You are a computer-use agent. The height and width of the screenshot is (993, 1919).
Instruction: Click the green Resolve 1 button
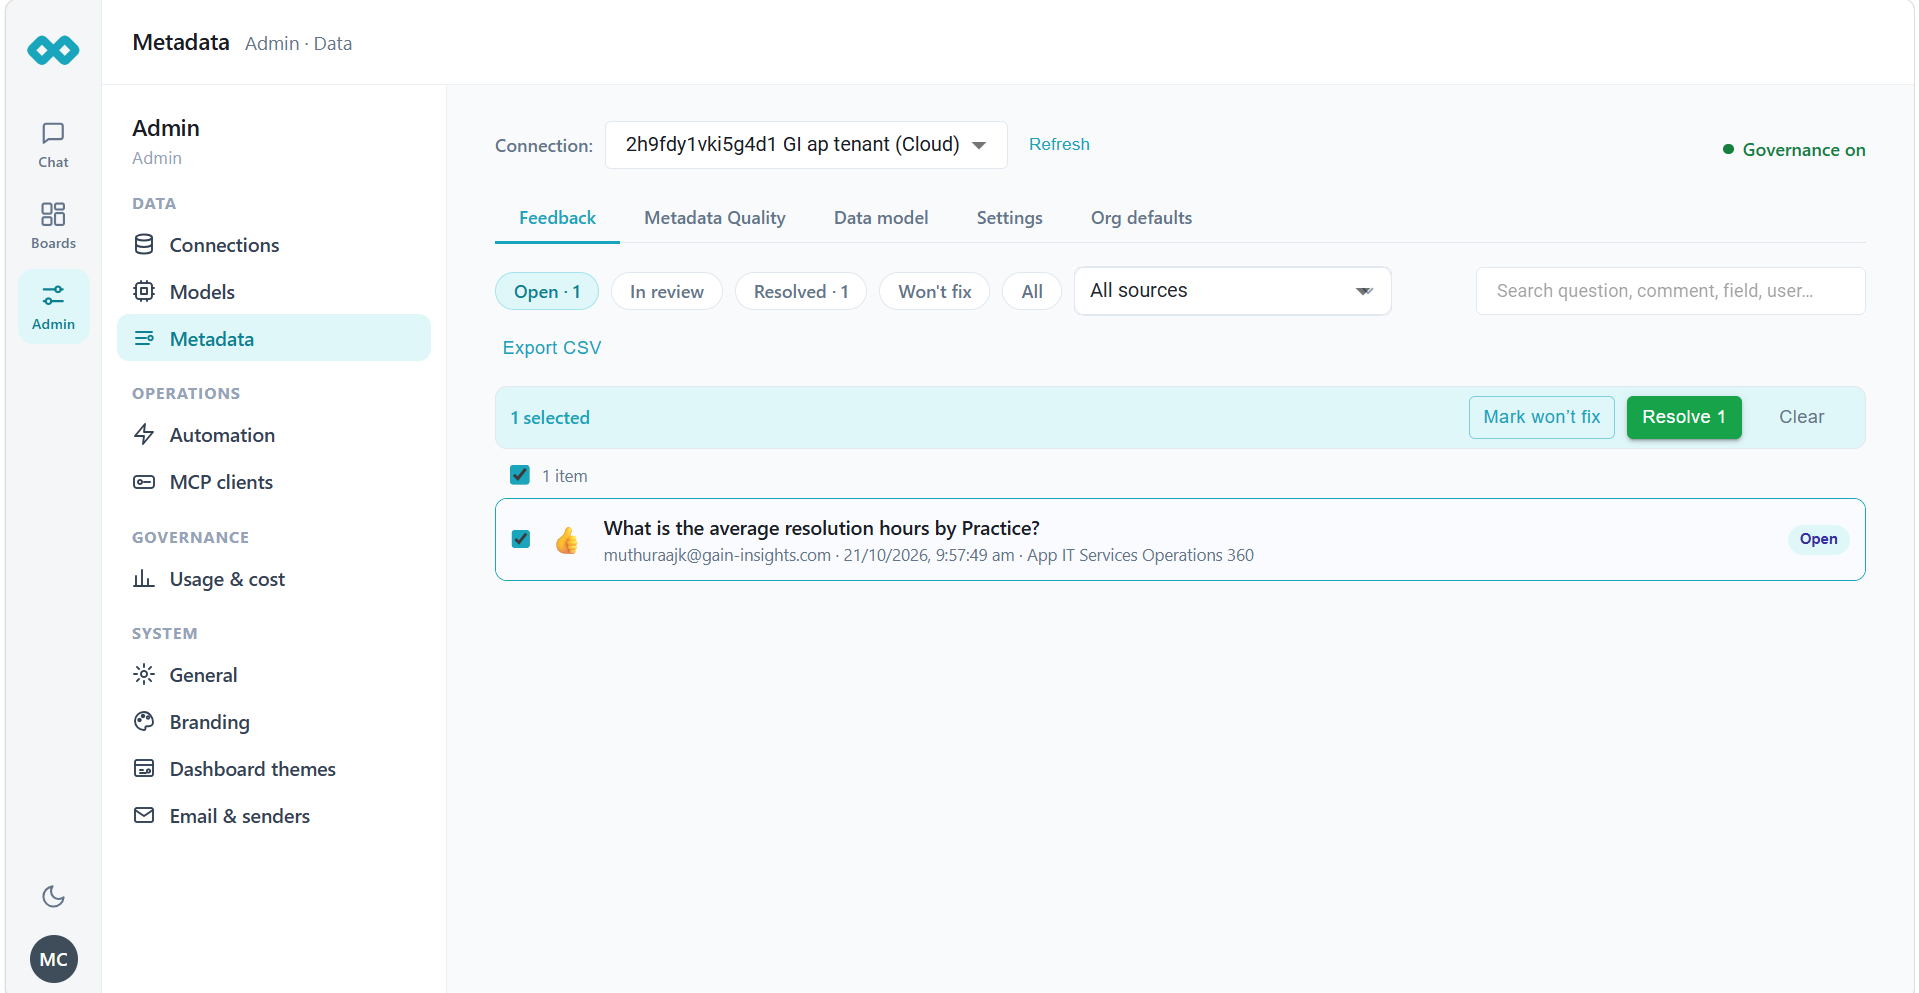pyautogui.click(x=1684, y=417)
